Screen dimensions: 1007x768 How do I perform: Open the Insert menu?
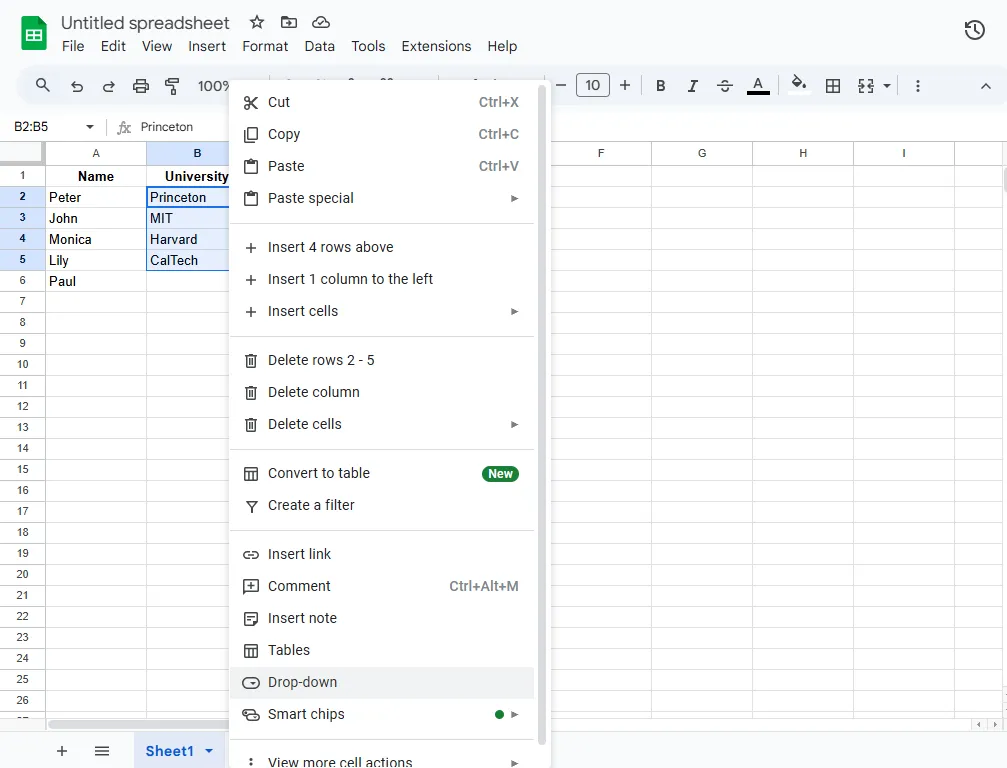(207, 46)
